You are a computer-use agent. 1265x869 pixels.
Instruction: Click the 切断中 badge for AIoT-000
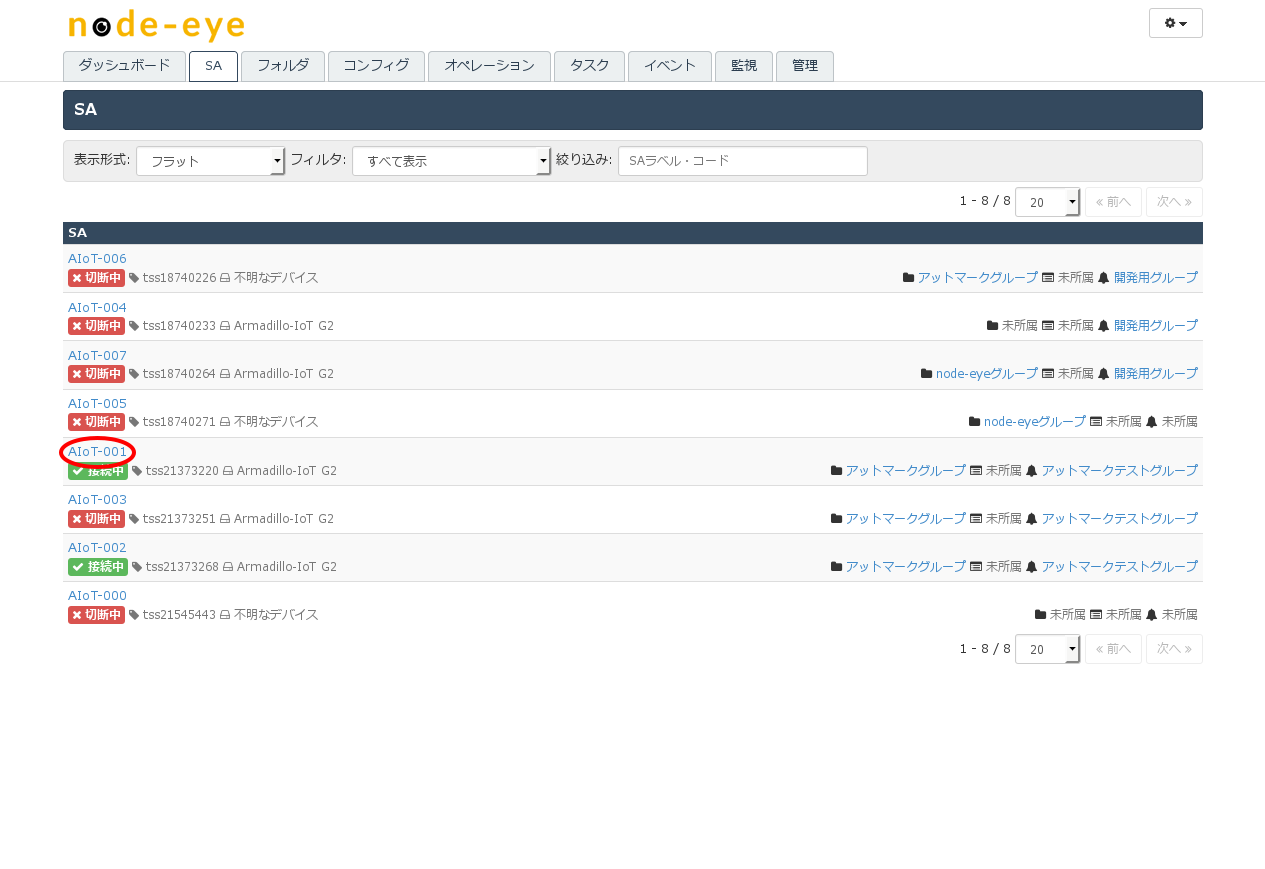point(96,614)
